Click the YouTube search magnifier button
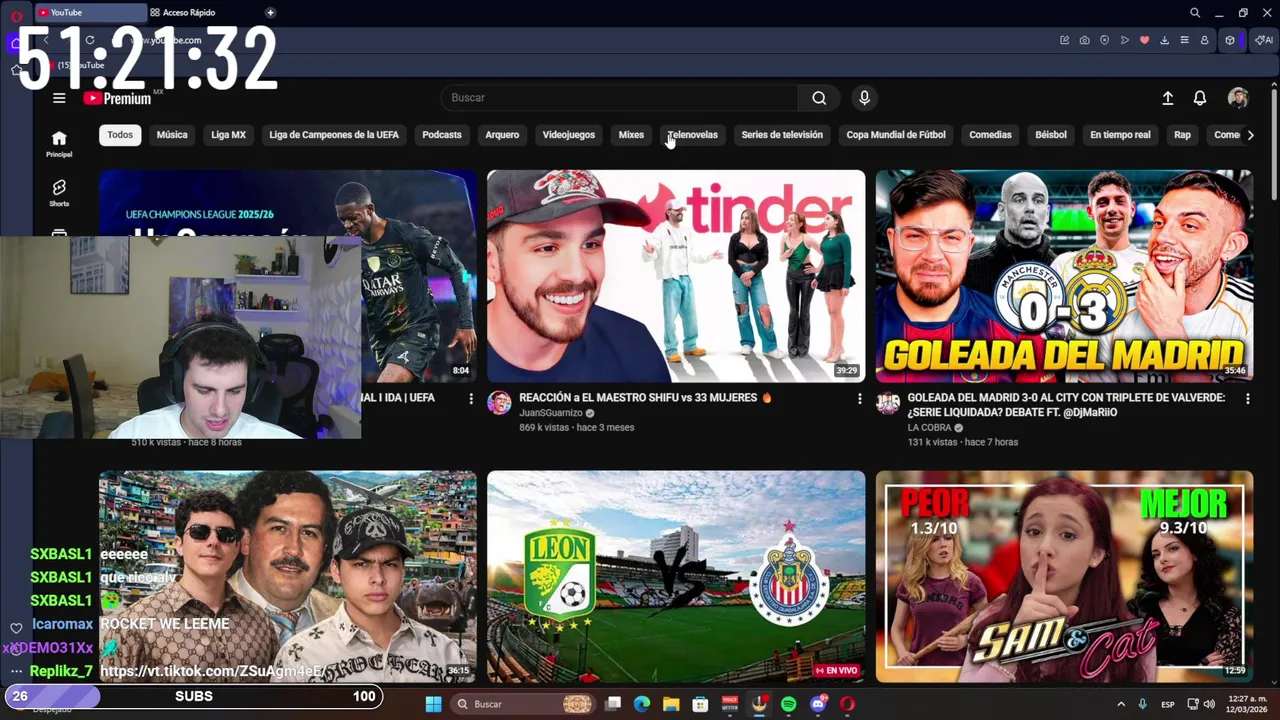The image size is (1280, 720). point(819,98)
